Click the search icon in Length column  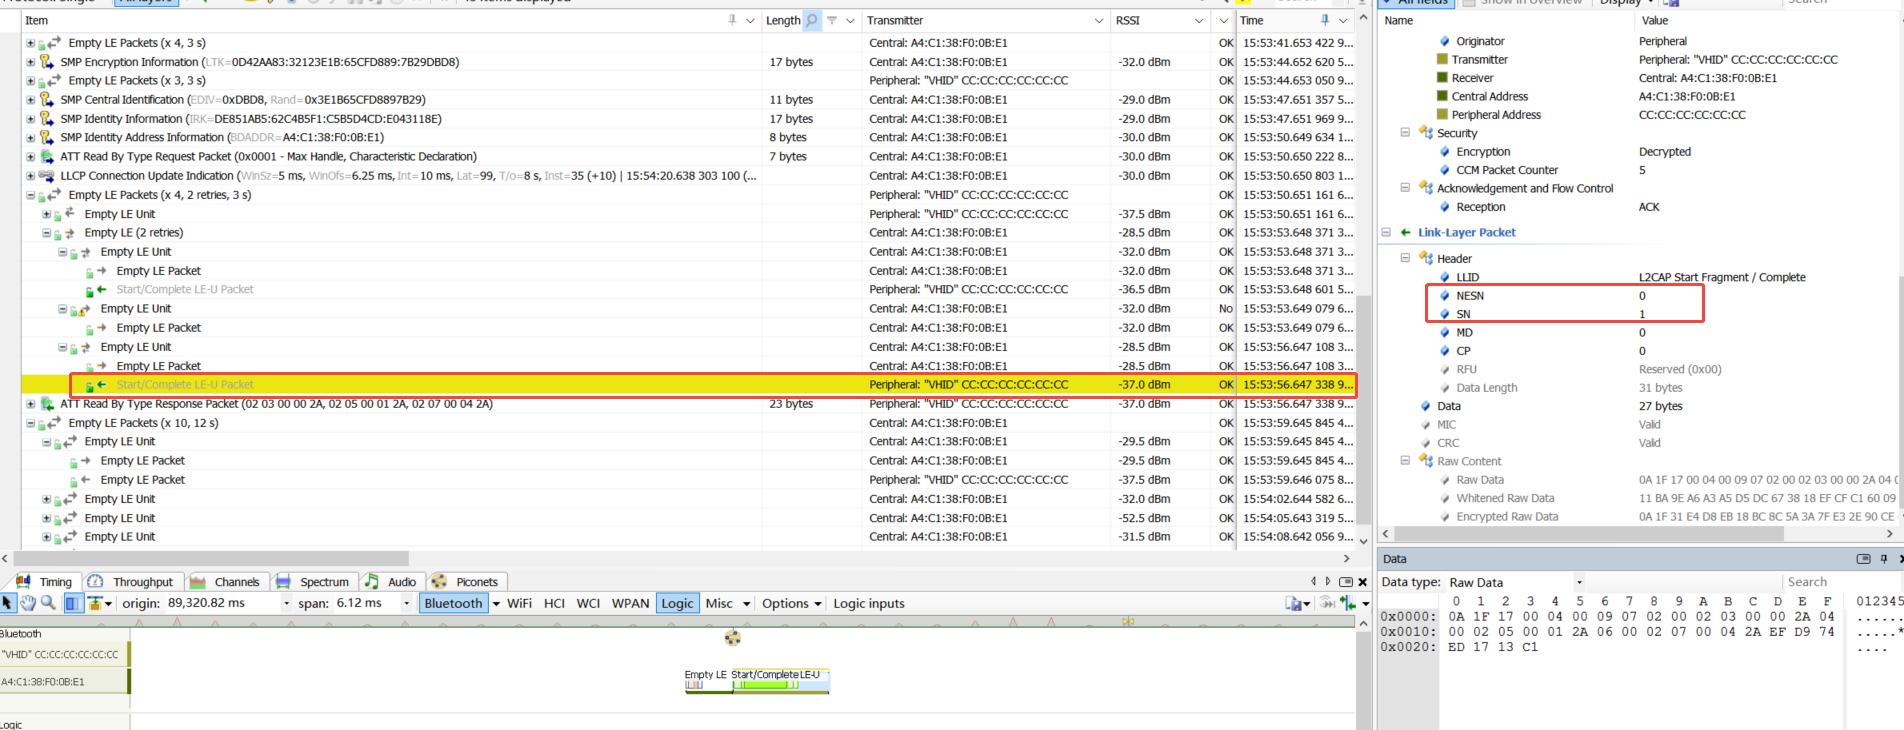coord(812,20)
